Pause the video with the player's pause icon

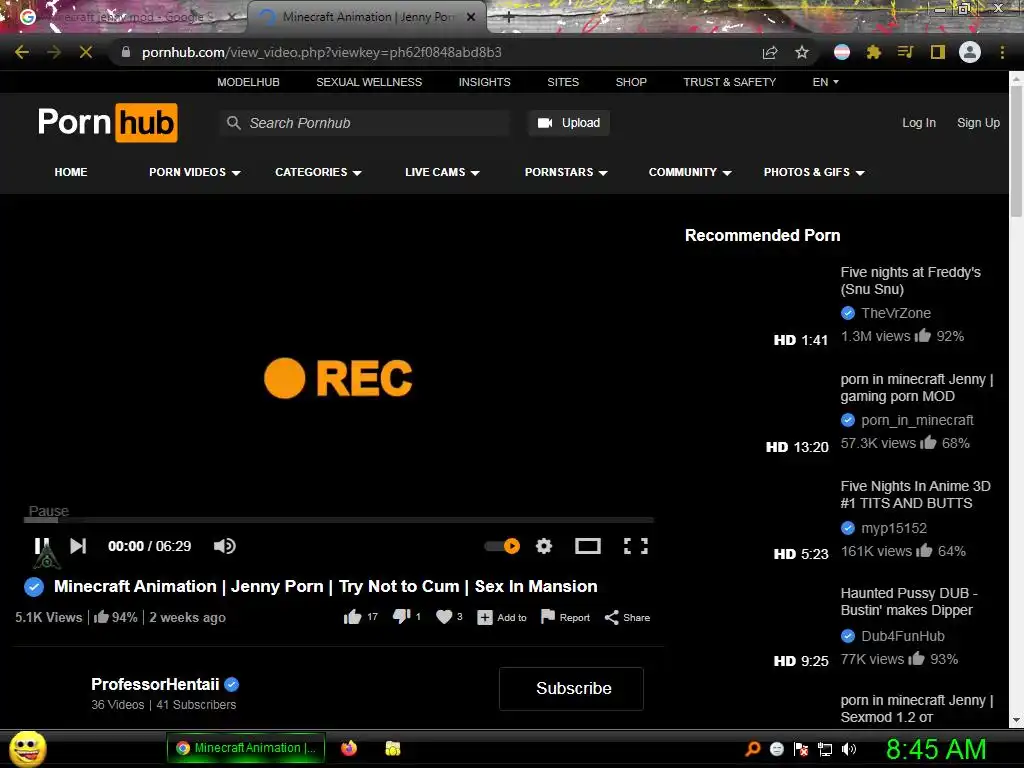(42, 546)
